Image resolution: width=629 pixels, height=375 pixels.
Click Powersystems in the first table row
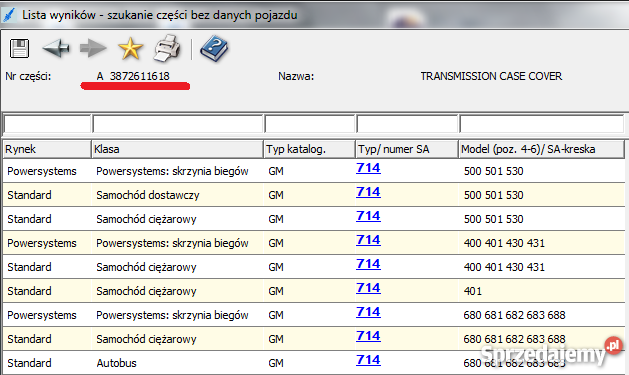42,171
